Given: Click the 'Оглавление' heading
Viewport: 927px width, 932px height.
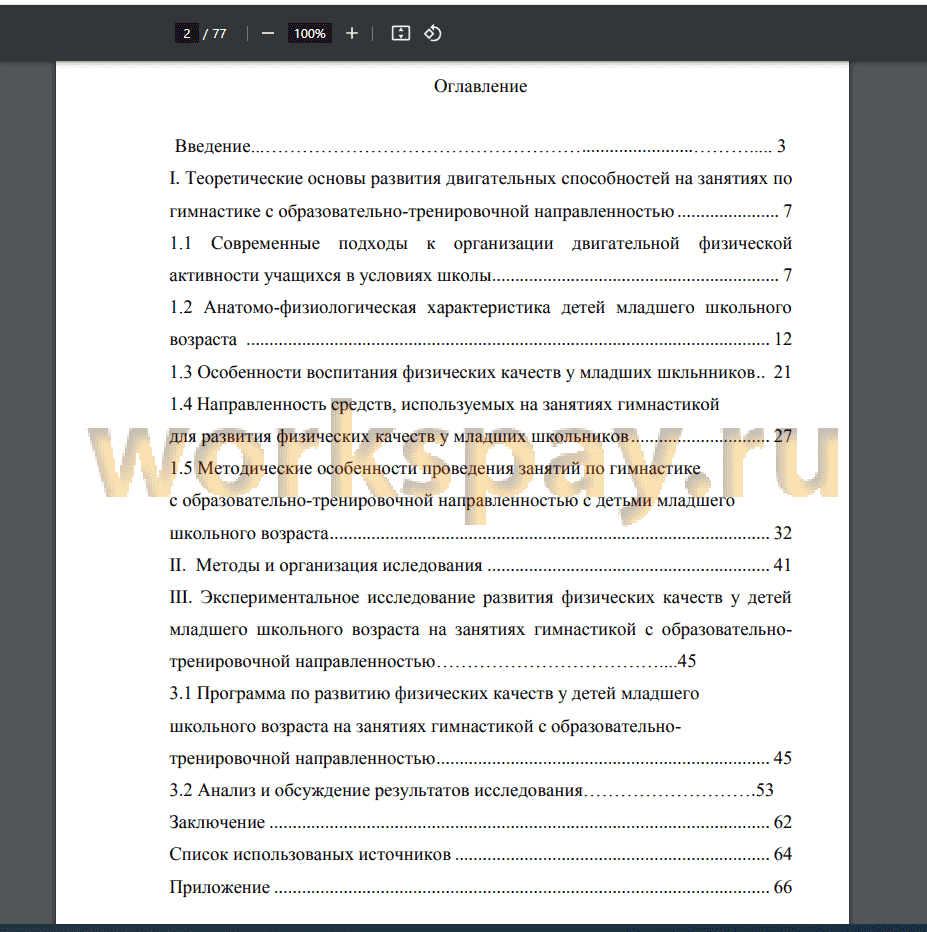Looking at the screenshot, I should 480,86.
